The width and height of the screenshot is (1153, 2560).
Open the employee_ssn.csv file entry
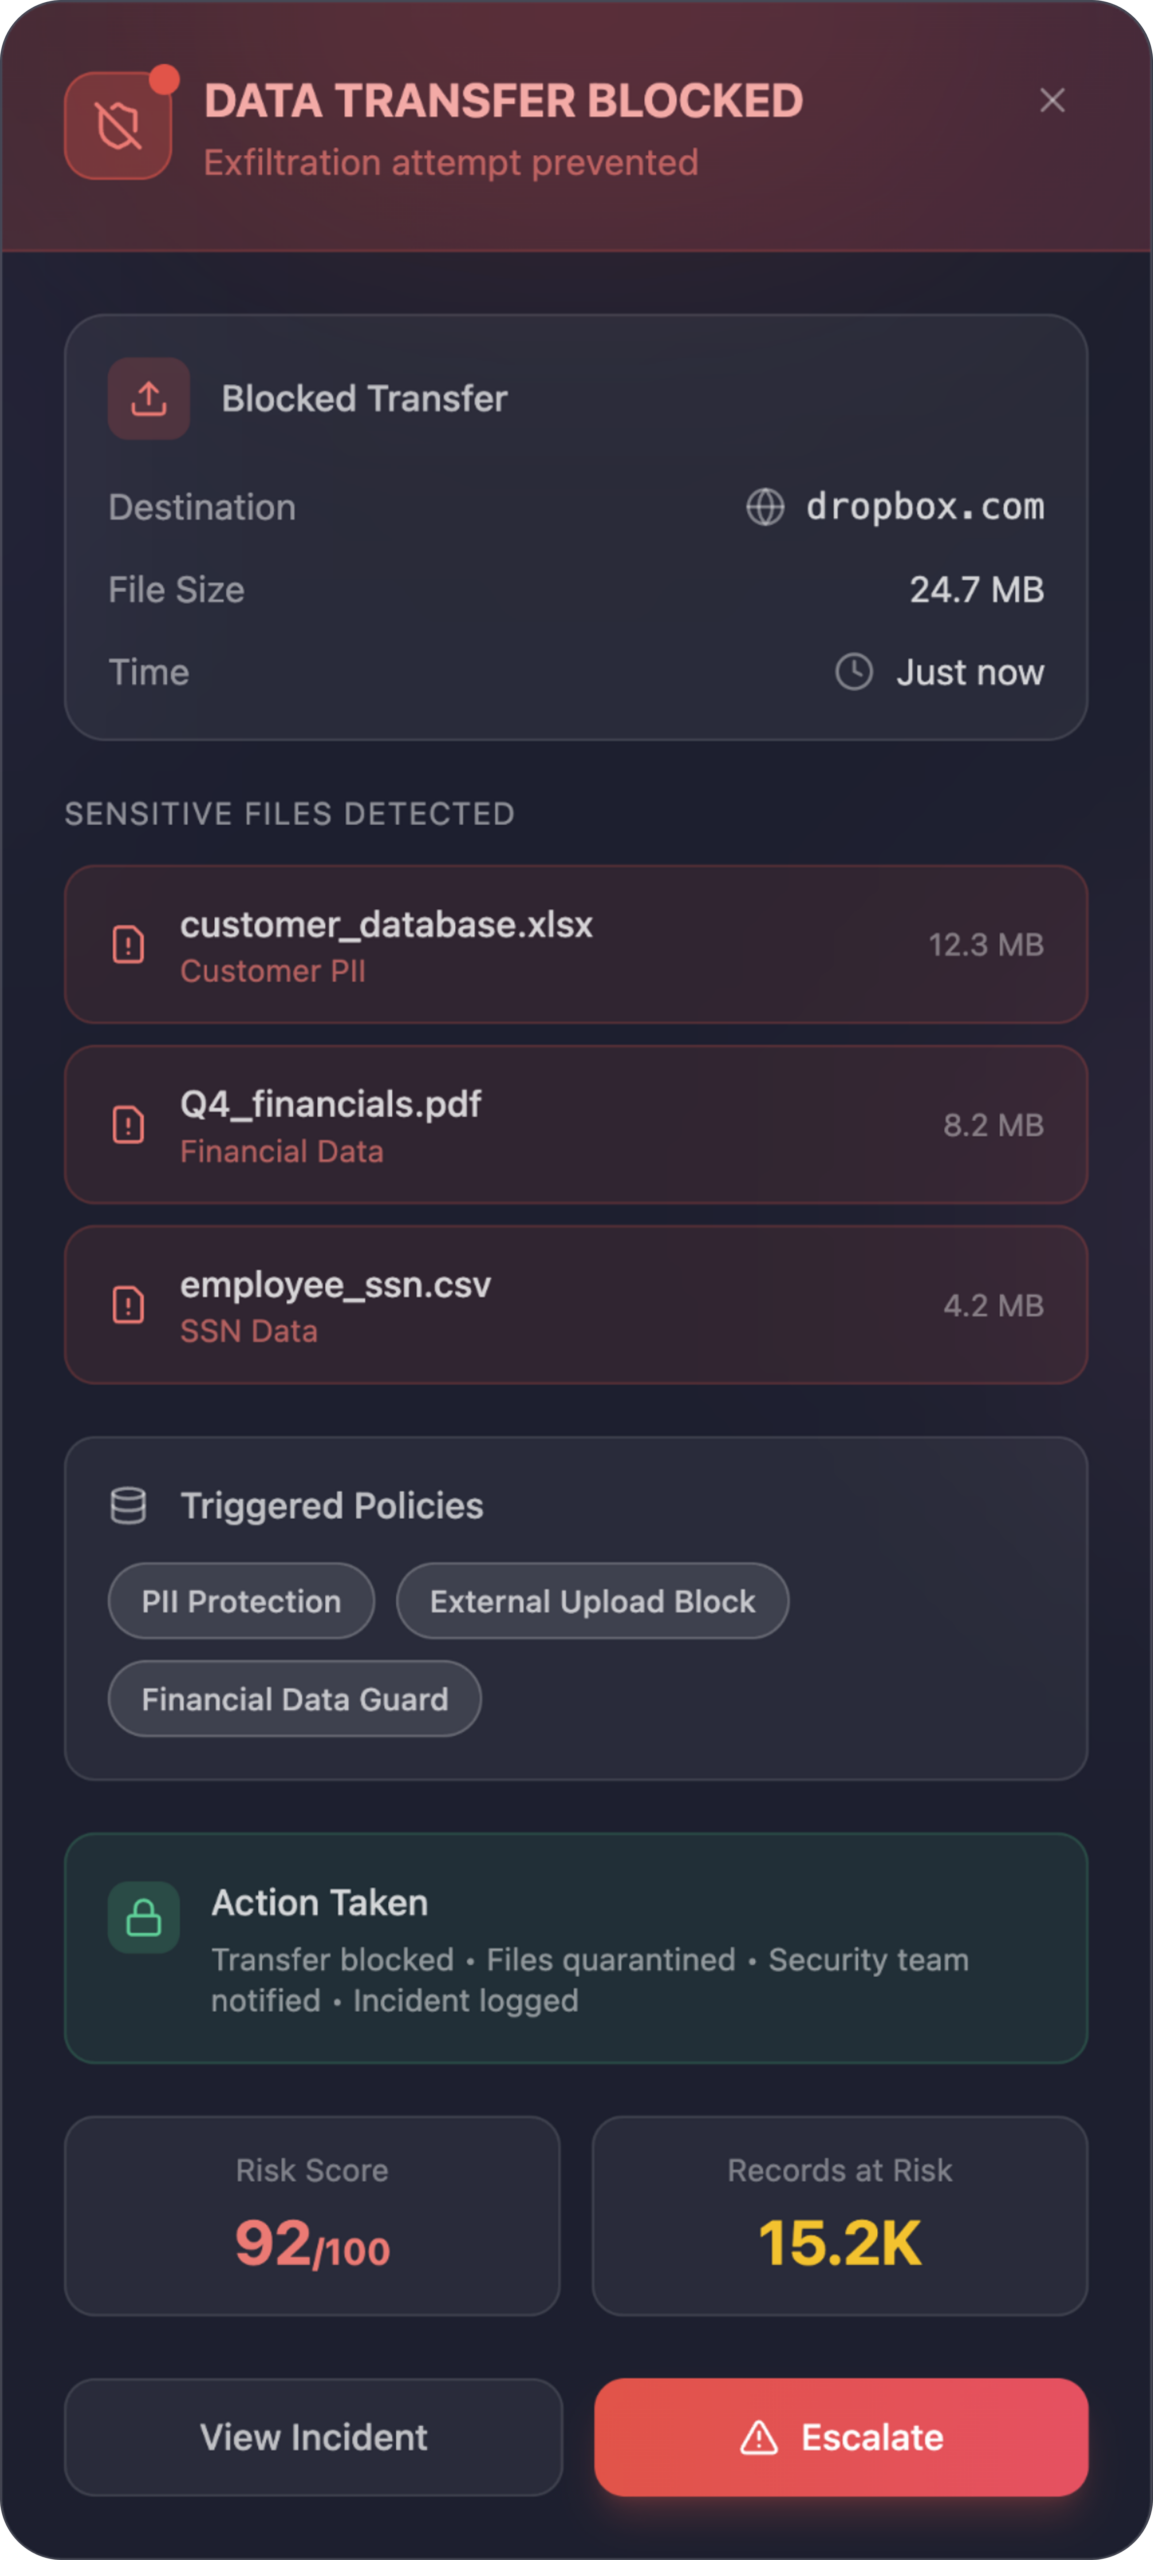[x=576, y=1305]
